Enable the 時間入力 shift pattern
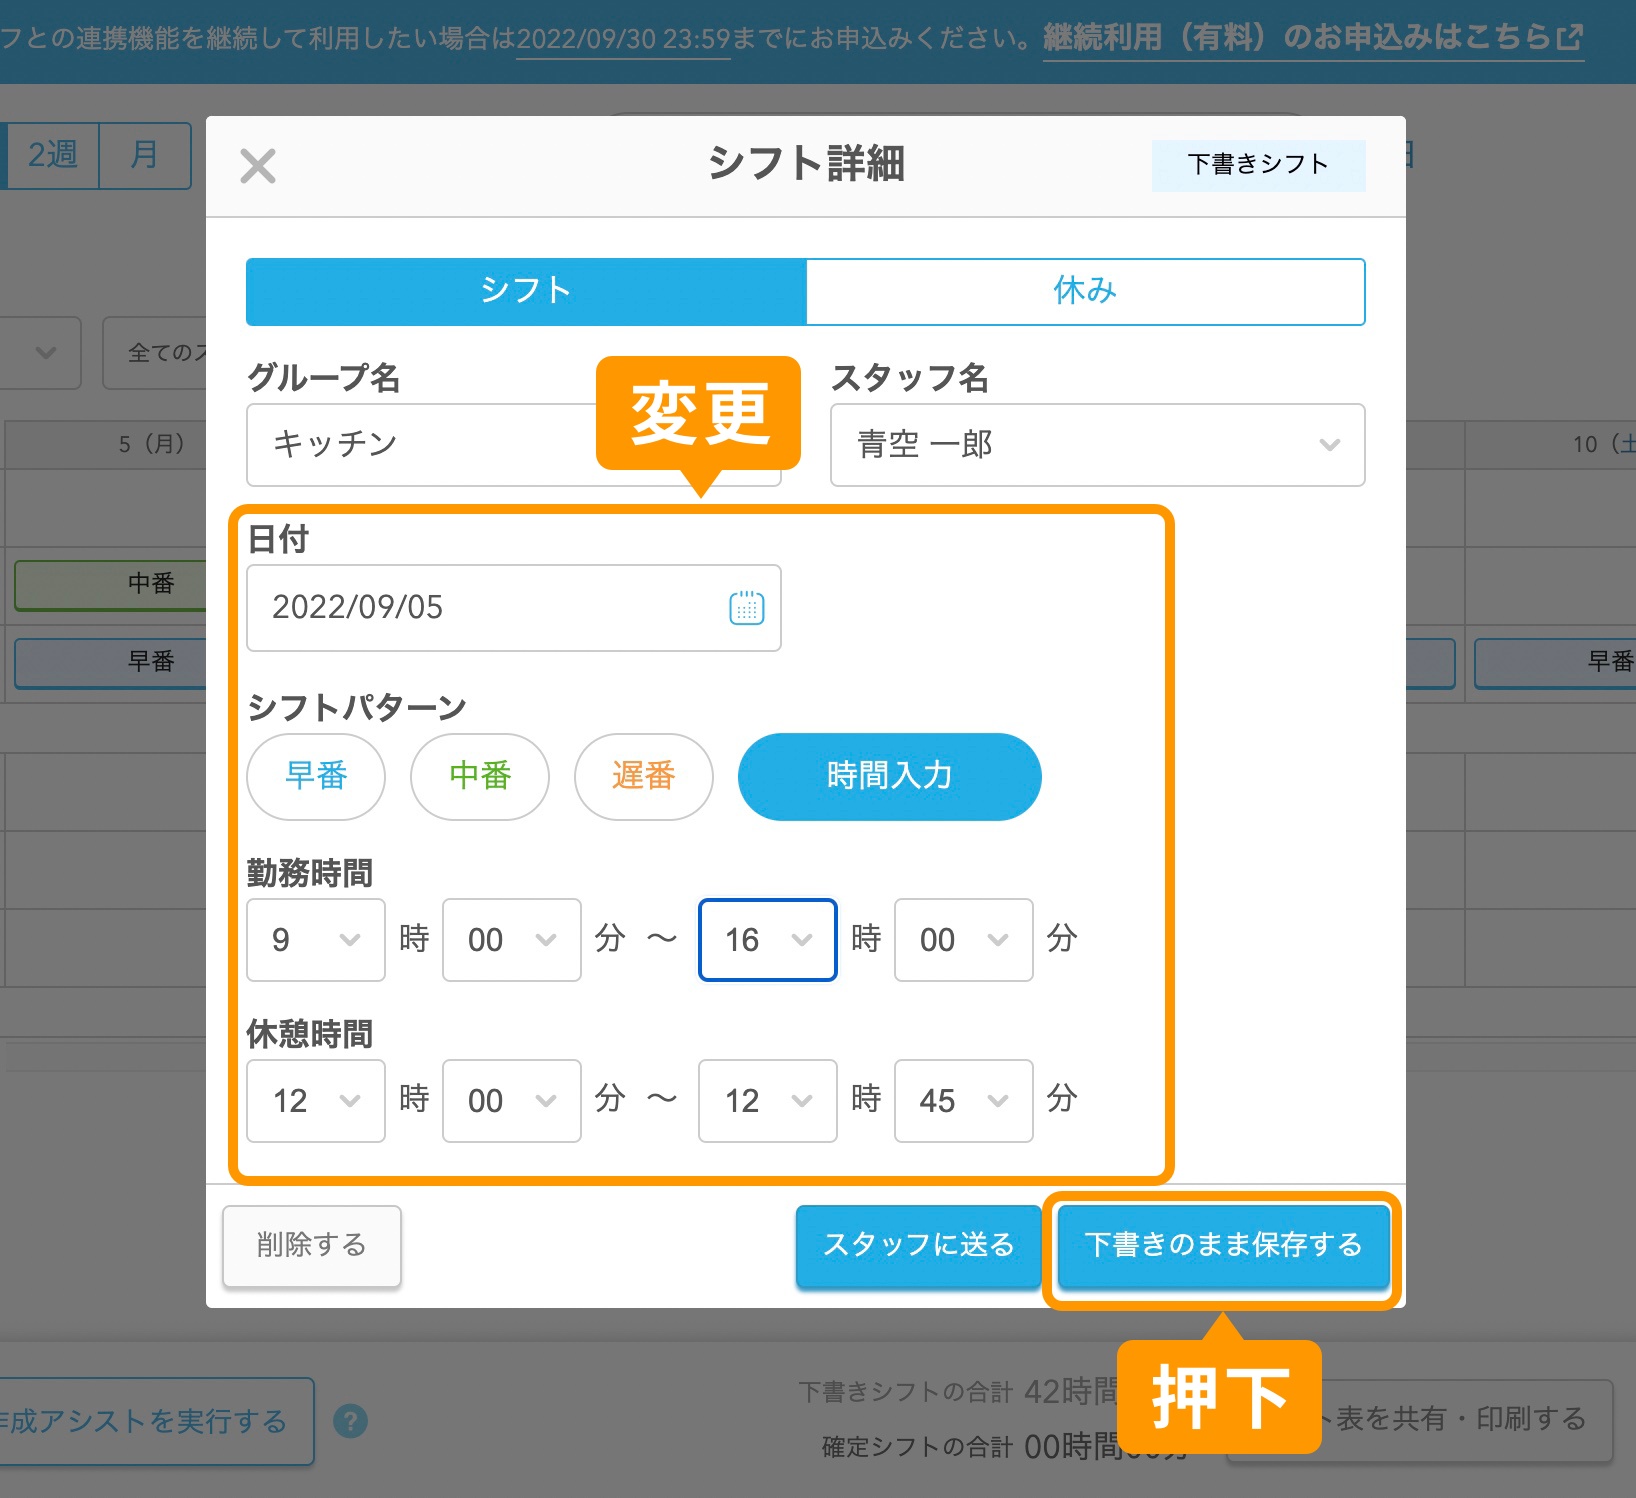 coord(888,777)
